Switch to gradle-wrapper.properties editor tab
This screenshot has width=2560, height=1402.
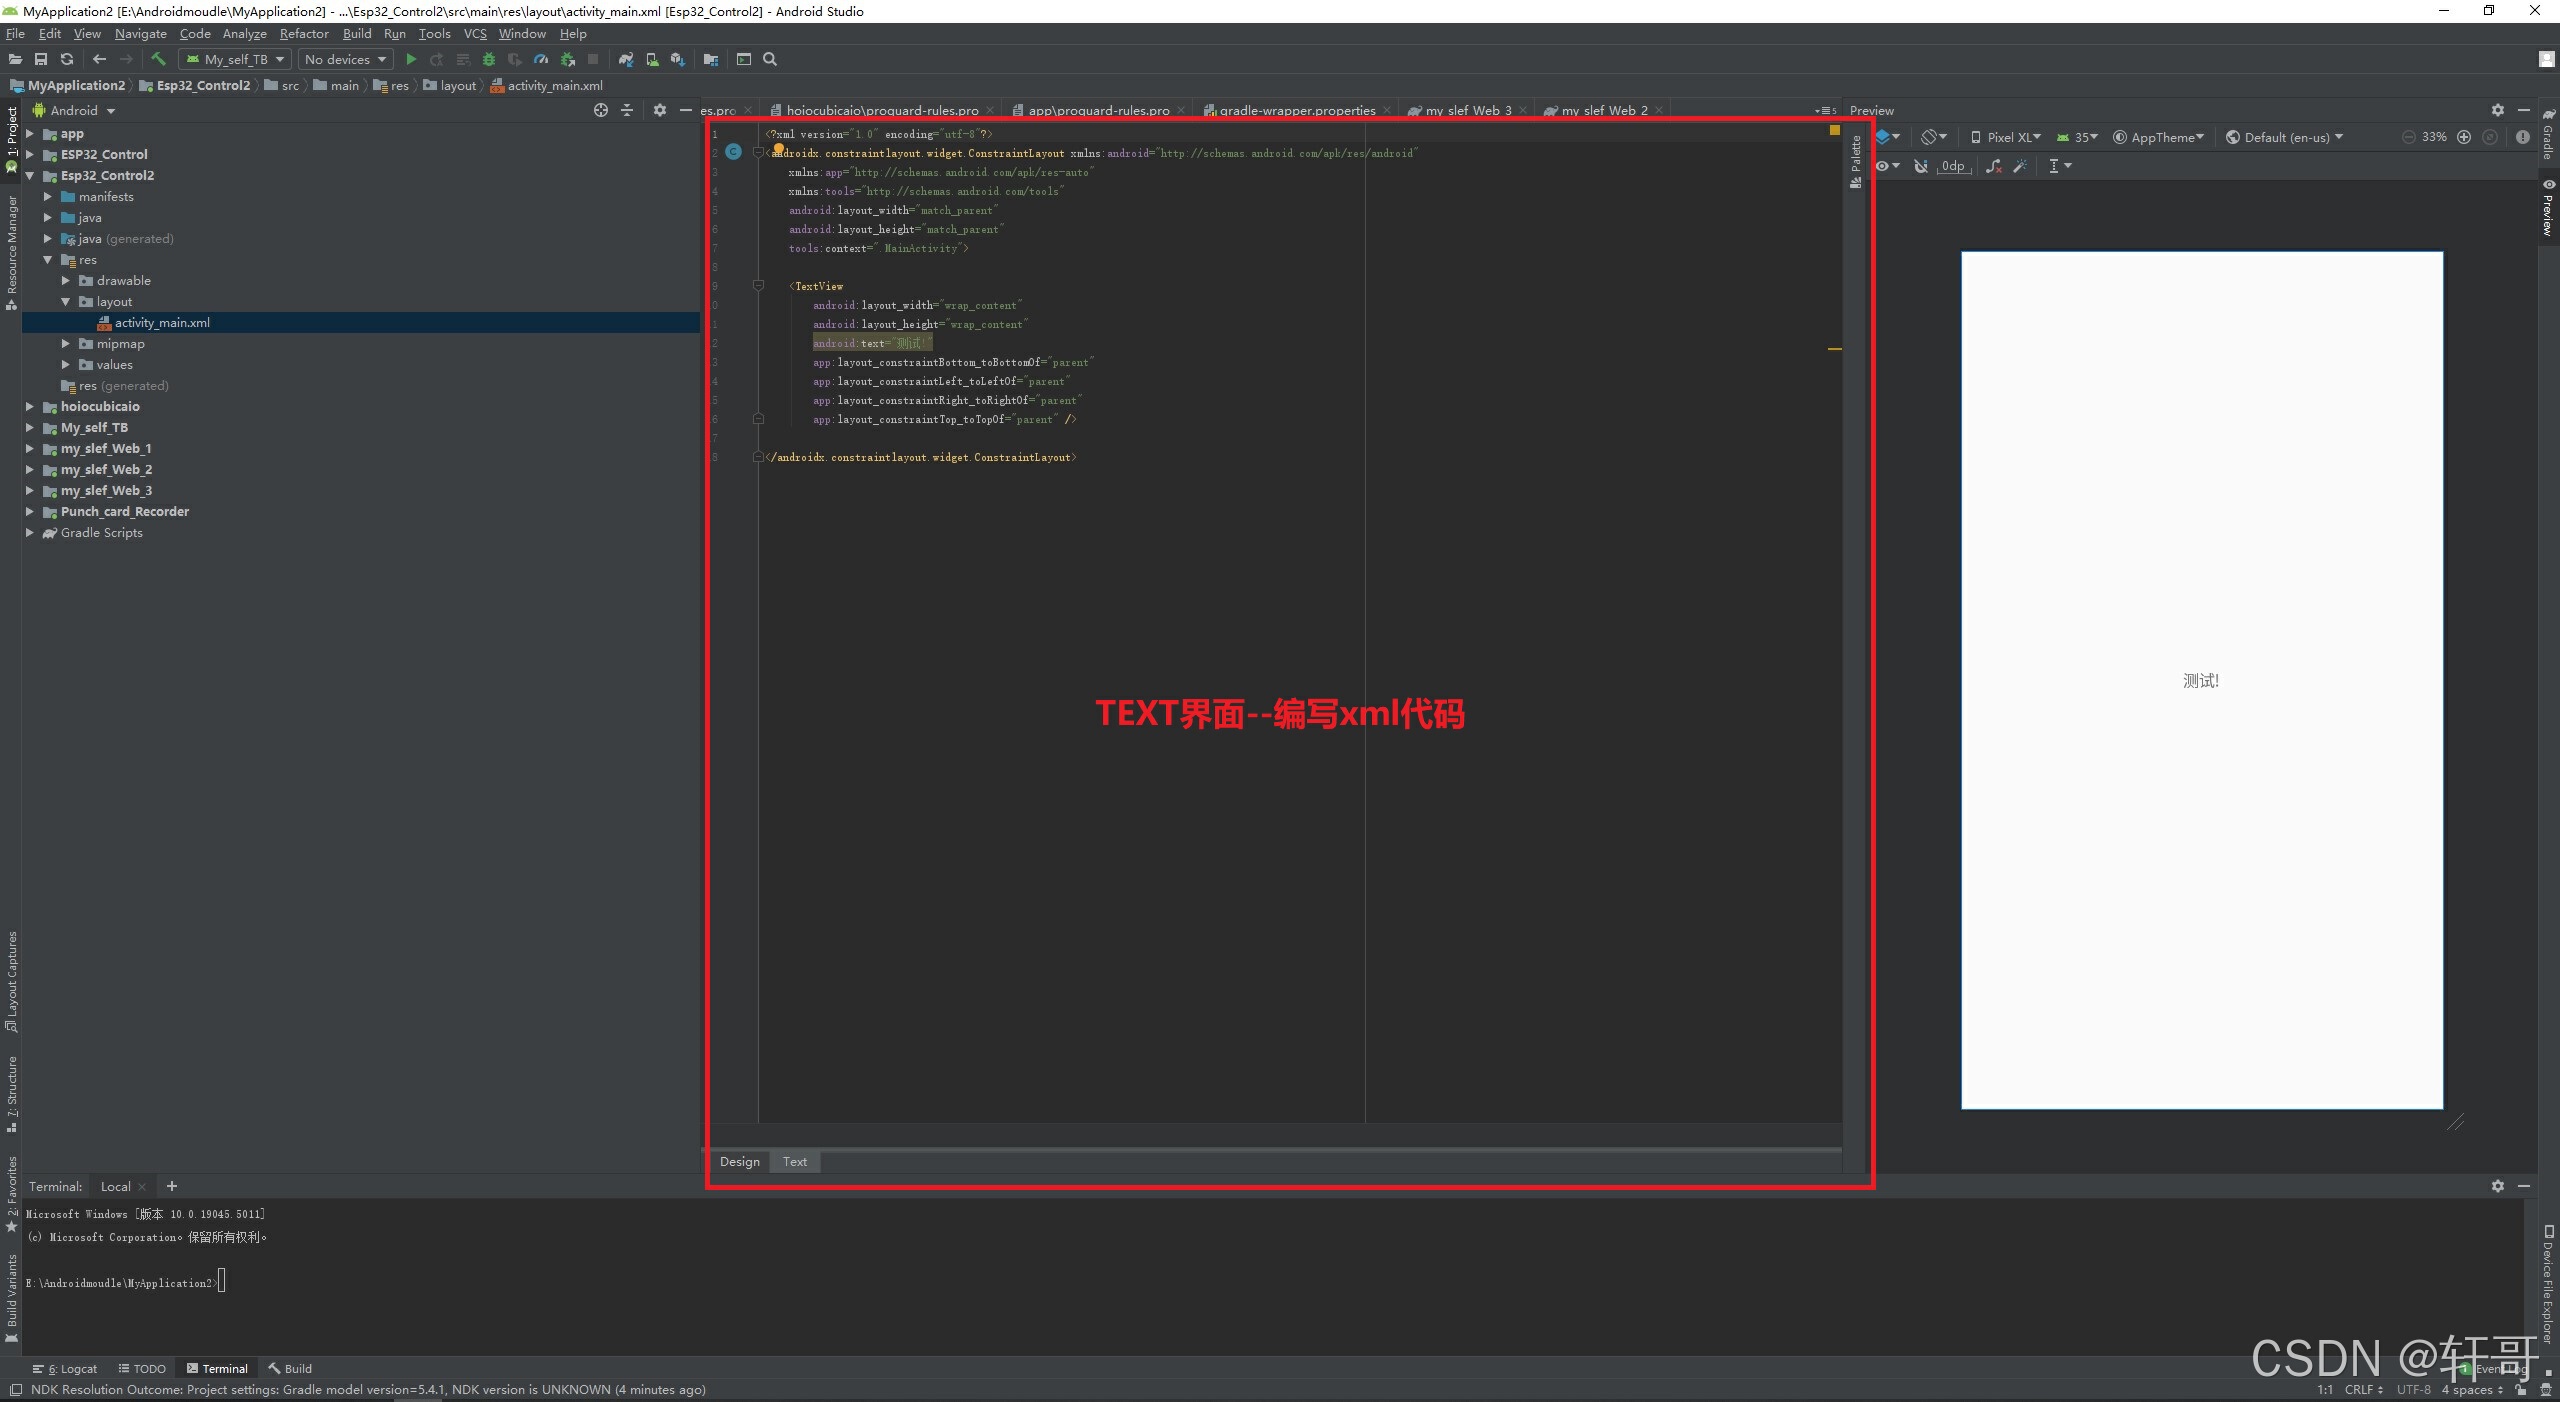click(1296, 110)
